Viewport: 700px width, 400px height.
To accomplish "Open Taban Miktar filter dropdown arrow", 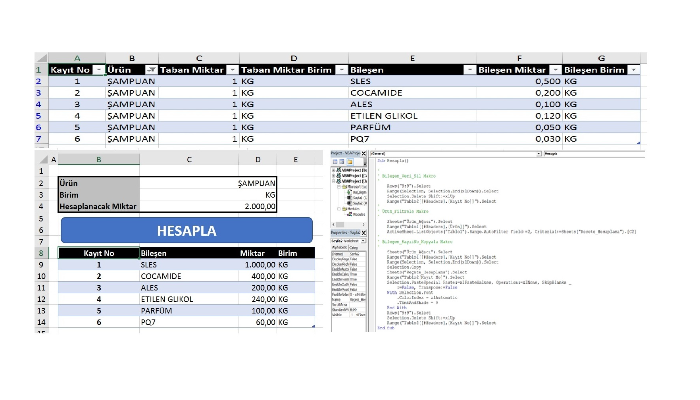I will (x=232, y=70).
